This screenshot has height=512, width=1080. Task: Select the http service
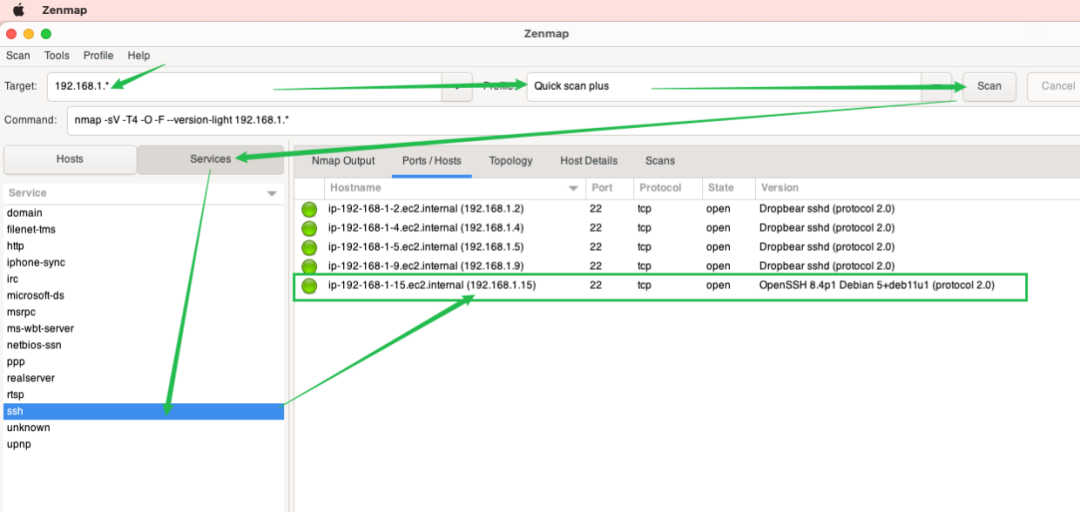(143, 246)
